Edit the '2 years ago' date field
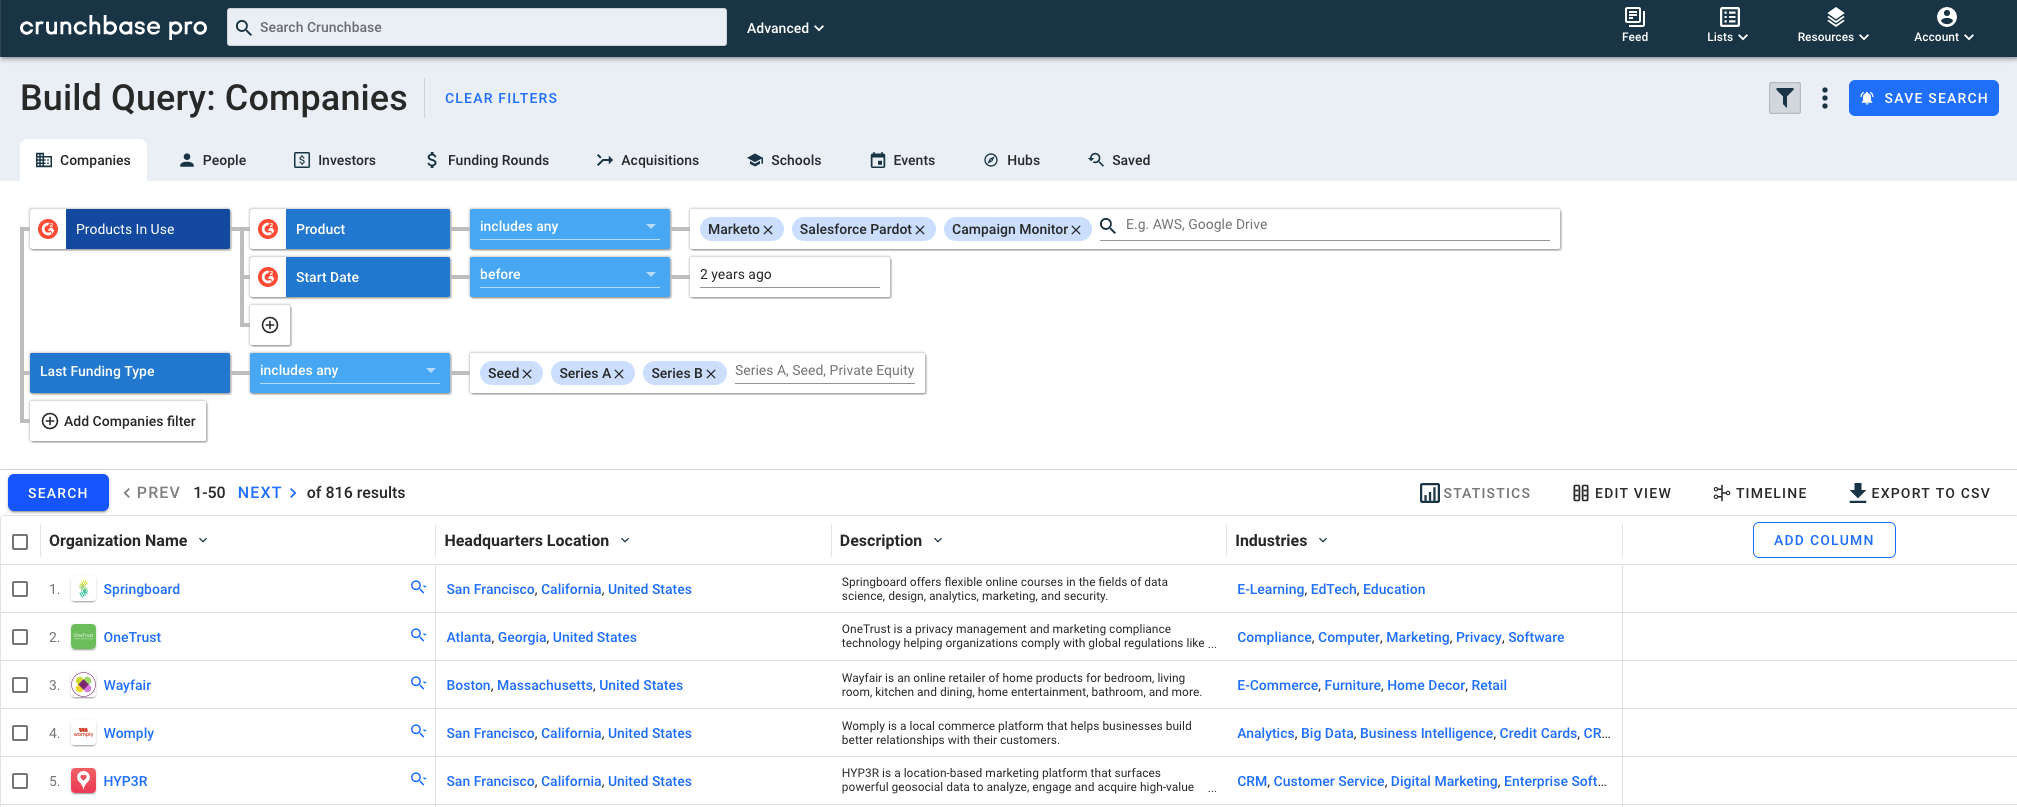Viewport: 2017px width, 807px height. (x=789, y=275)
